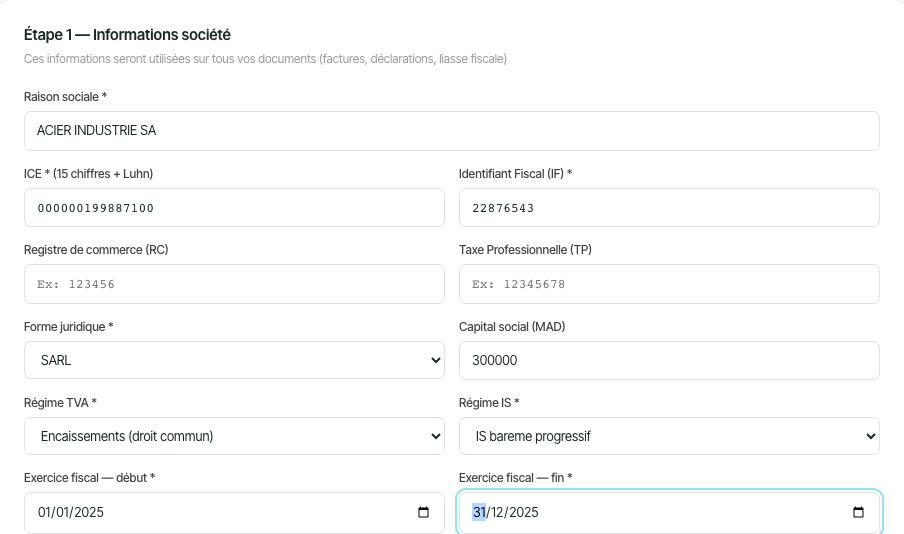Viewport: 904px width, 534px height.
Task: Open calendar picker for Exercice fiscal fin
Action: (858, 512)
